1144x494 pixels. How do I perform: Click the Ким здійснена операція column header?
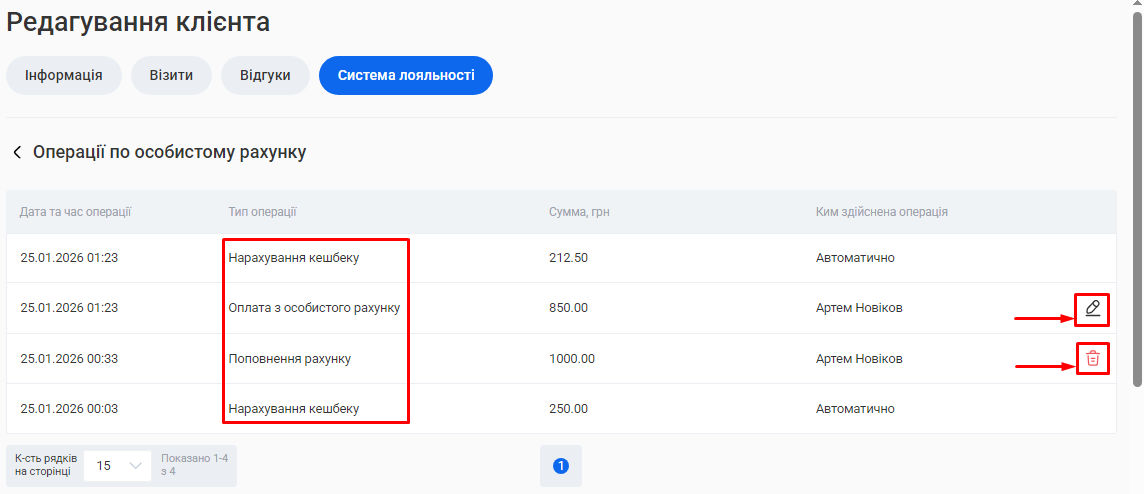coord(881,212)
